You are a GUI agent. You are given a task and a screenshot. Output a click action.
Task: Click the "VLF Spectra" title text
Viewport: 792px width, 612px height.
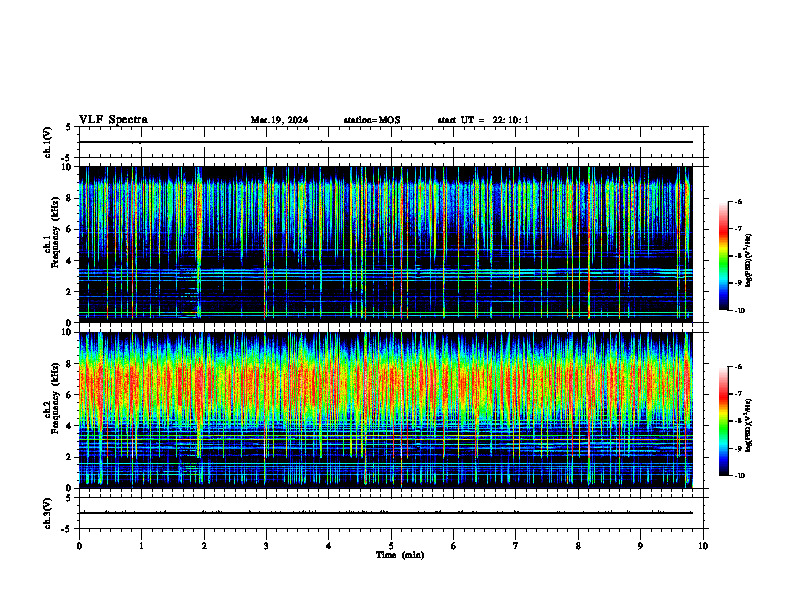(x=113, y=120)
